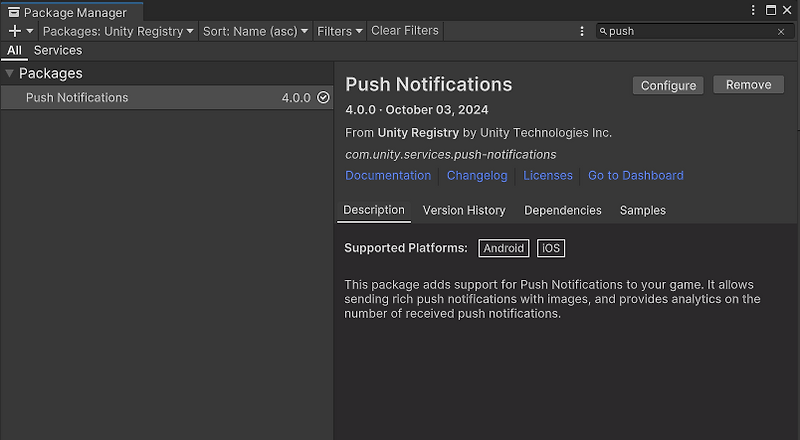Open the Packages: Unity Registry dropdown
800x440 pixels.
(118, 31)
